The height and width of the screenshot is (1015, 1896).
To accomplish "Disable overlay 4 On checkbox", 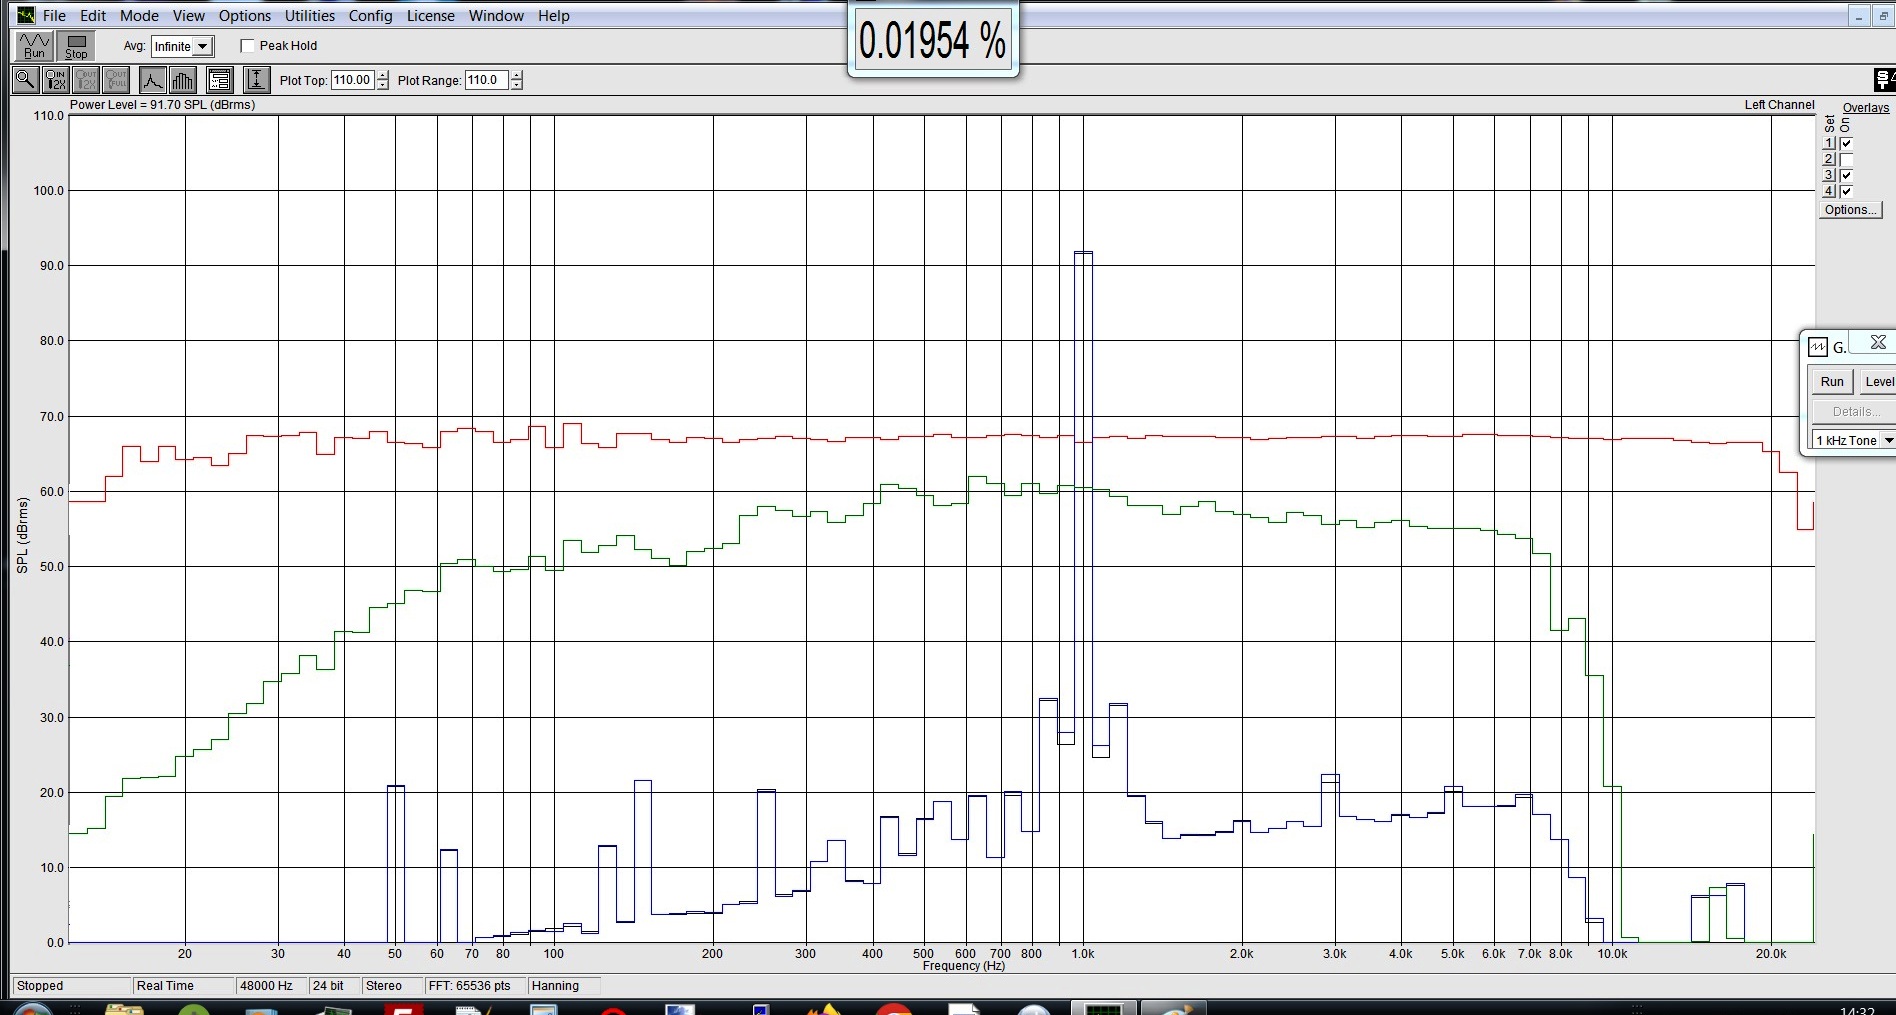I will tap(1846, 191).
